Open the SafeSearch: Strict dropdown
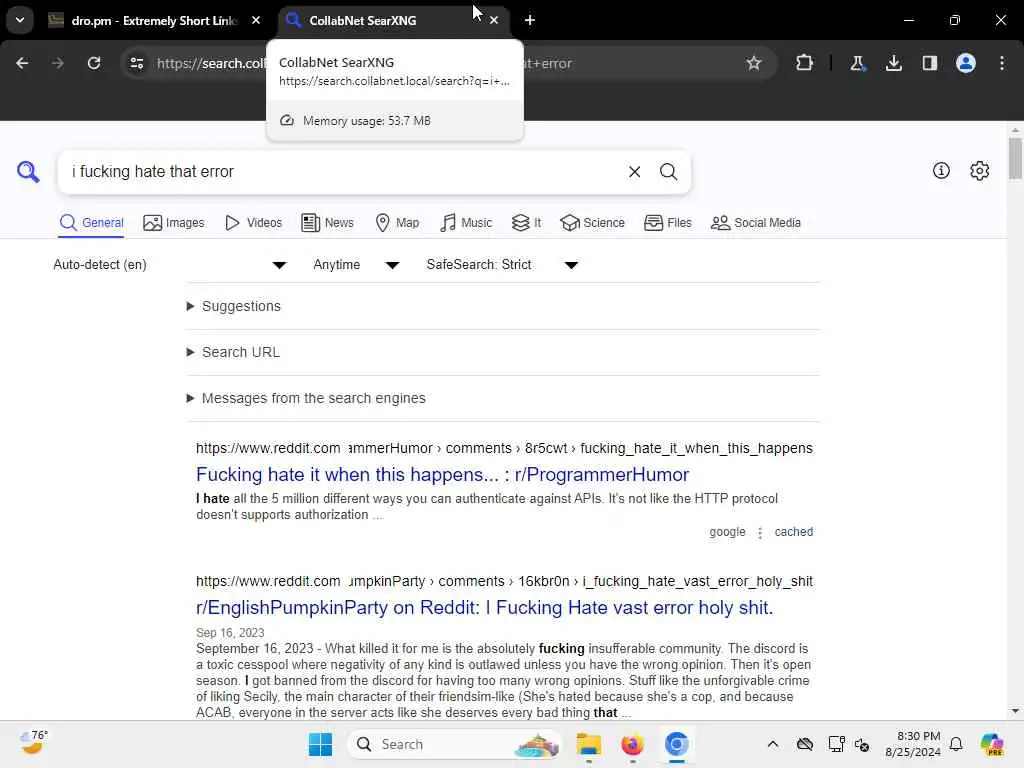The image size is (1024, 768). point(502,264)
